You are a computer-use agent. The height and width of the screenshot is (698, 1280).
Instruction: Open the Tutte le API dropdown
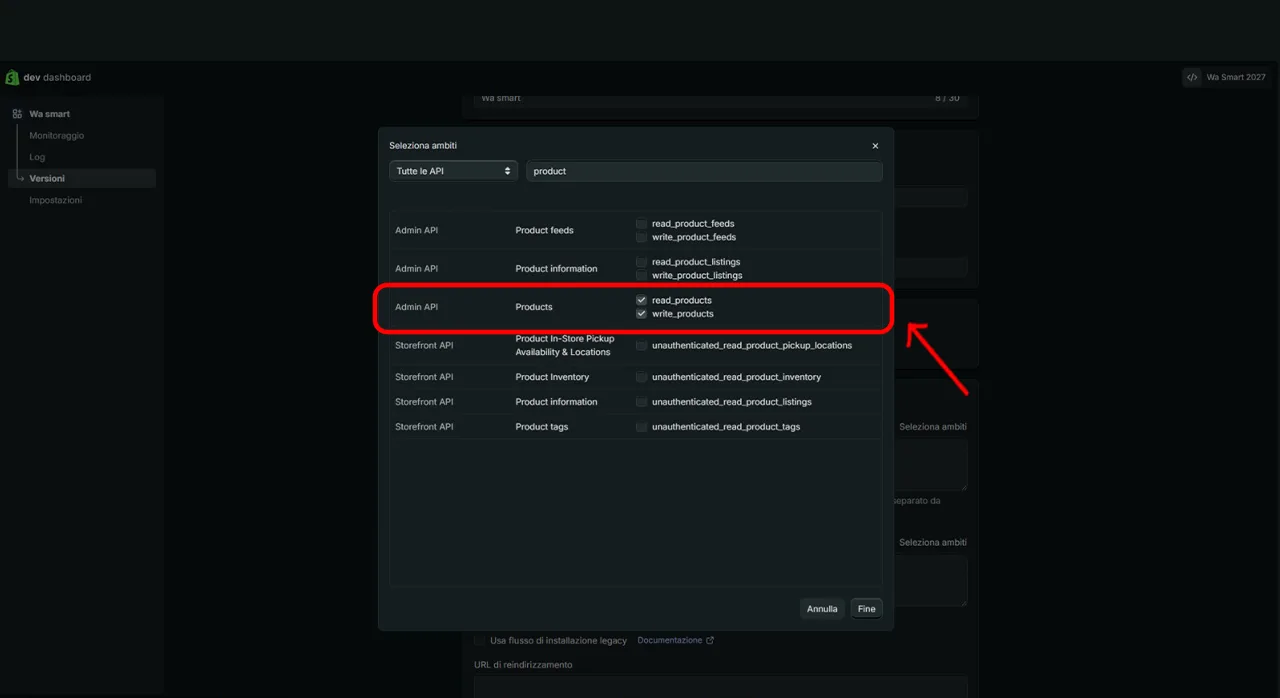click(x=453, y=171)
